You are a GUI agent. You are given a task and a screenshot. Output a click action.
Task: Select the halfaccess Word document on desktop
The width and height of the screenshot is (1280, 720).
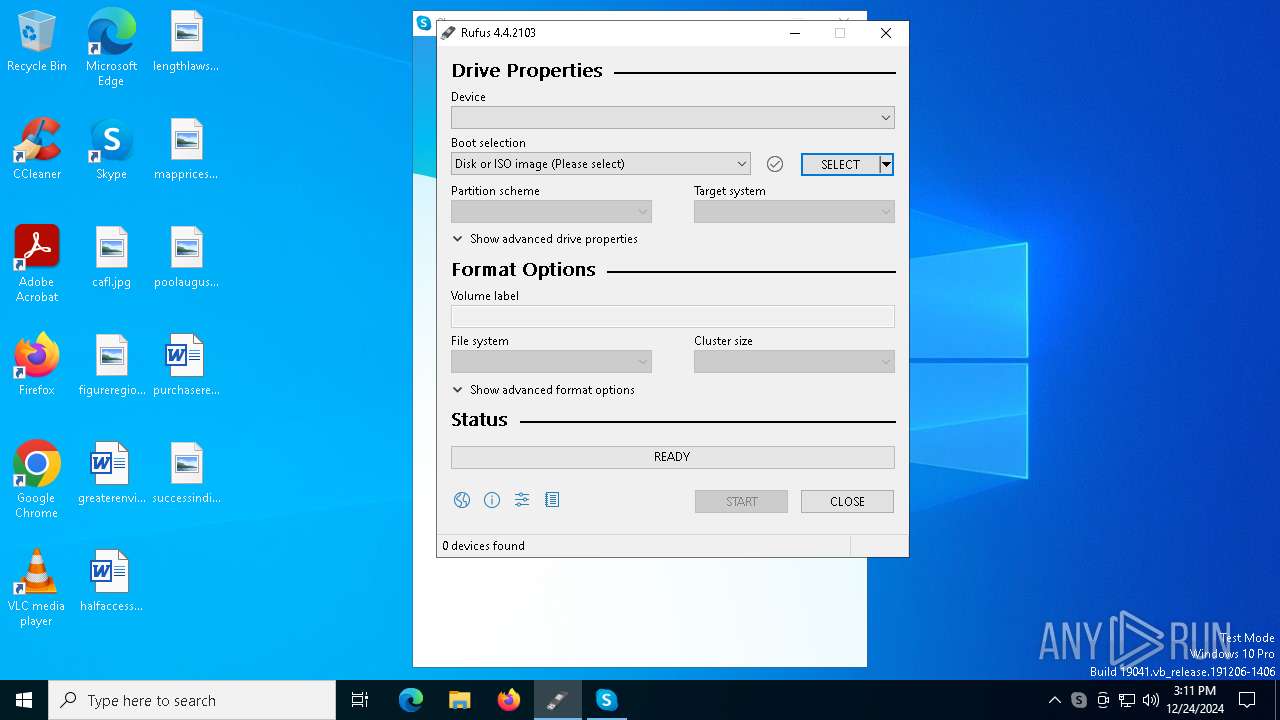point(111,582)
